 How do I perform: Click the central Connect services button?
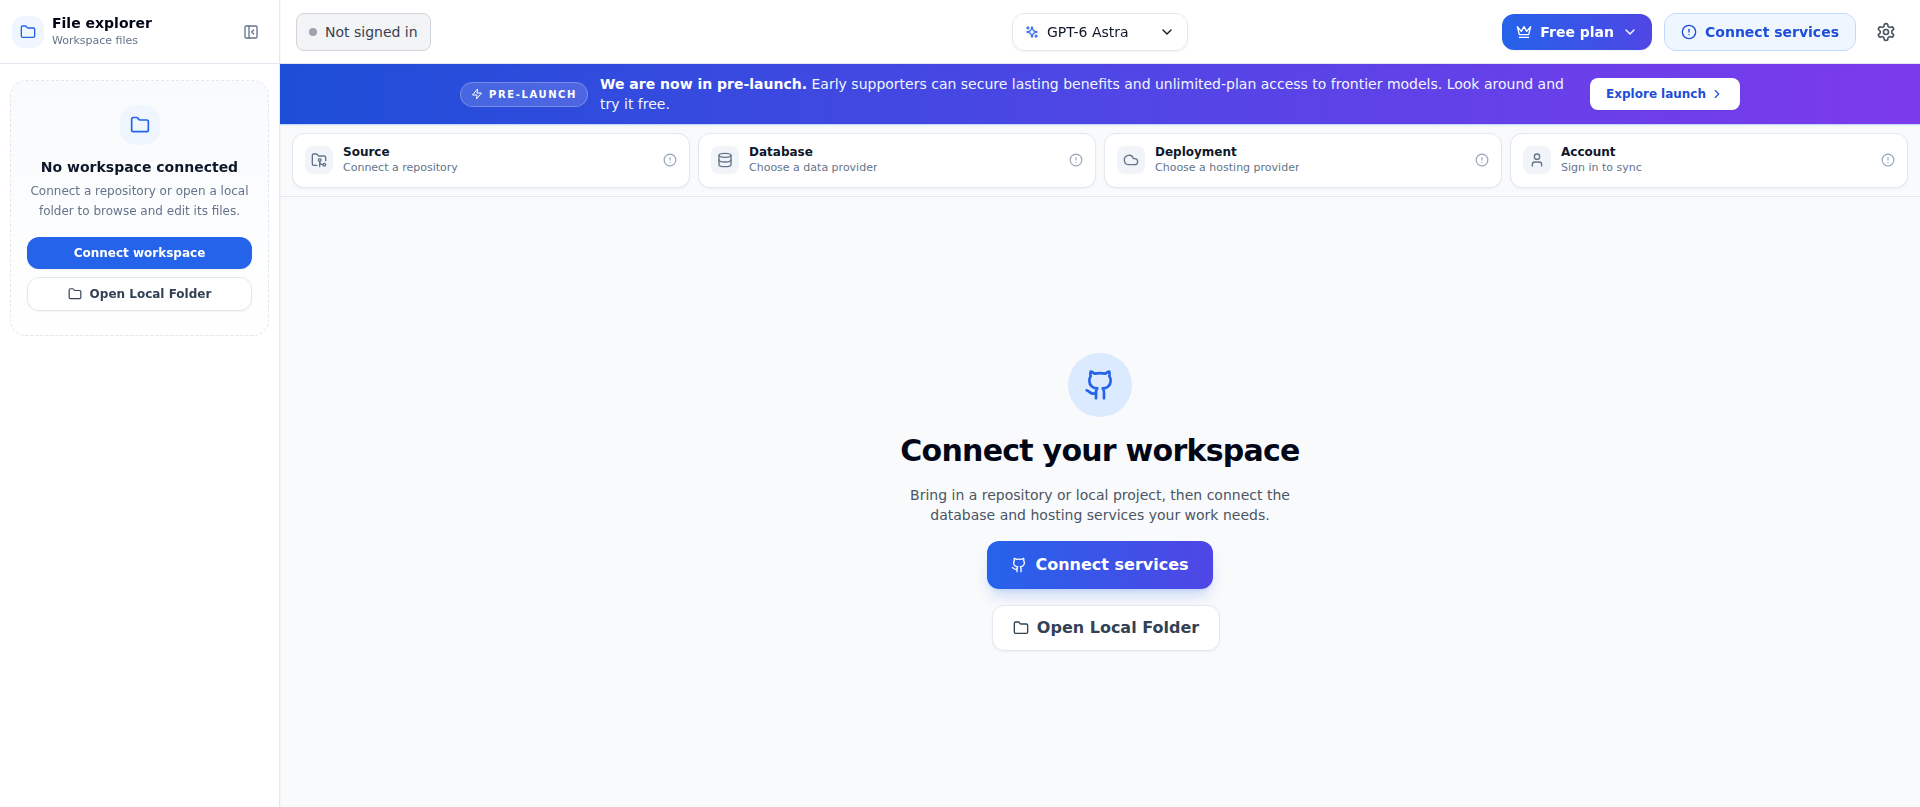pyautogui.click(x=1100, y=565)
